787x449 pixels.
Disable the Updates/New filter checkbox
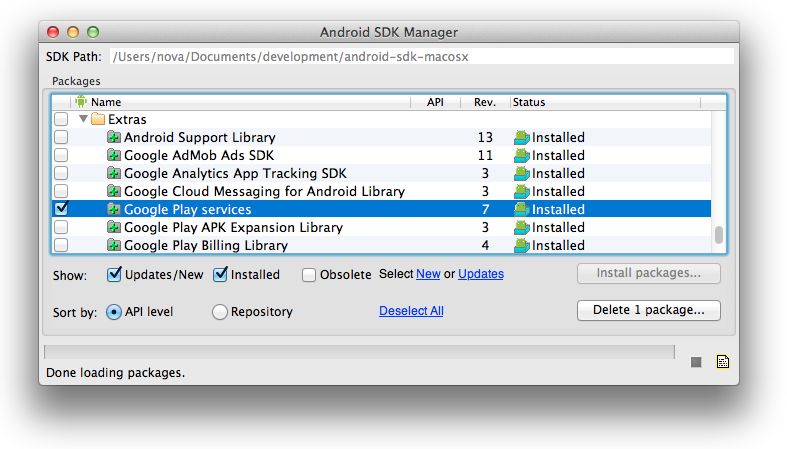114,274
